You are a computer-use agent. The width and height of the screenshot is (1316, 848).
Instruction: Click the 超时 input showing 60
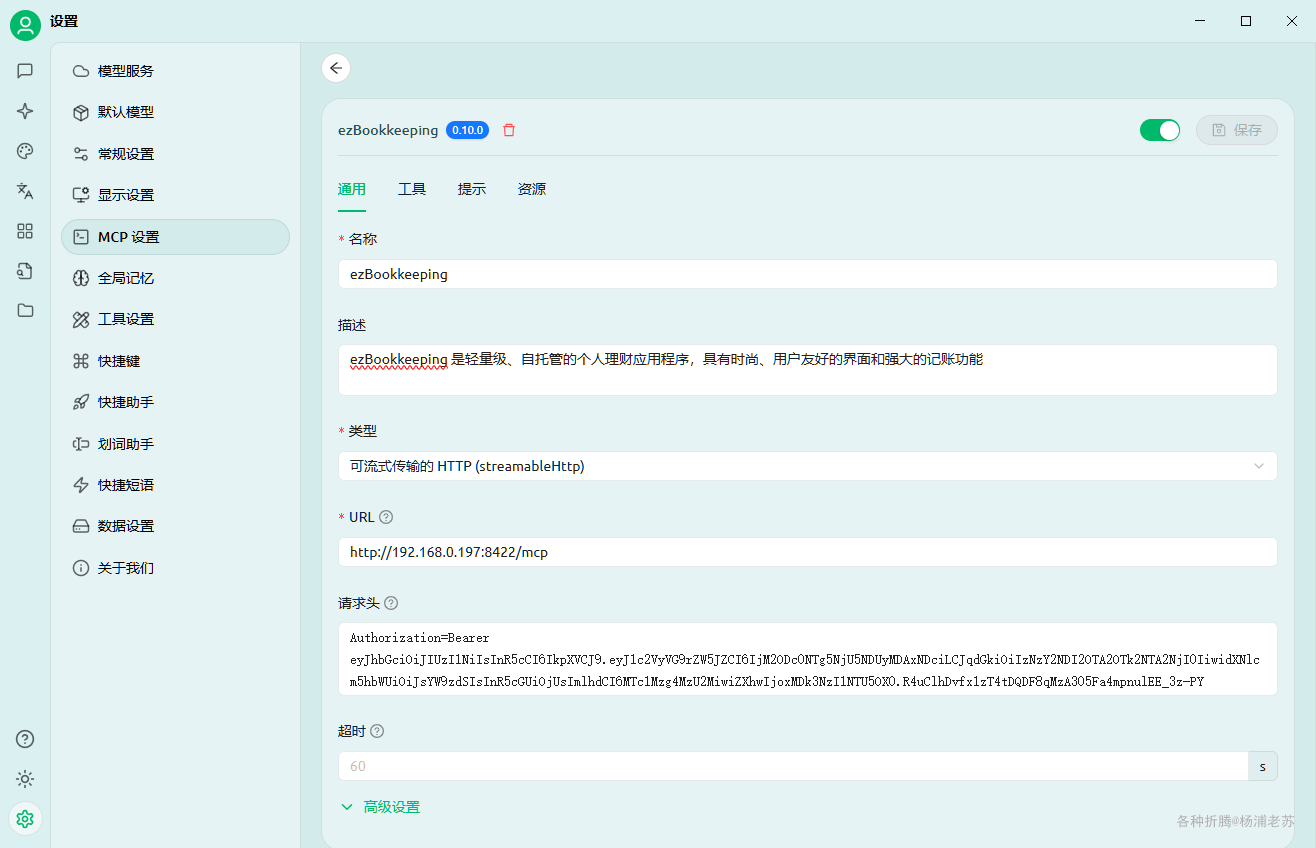[794, 766]
